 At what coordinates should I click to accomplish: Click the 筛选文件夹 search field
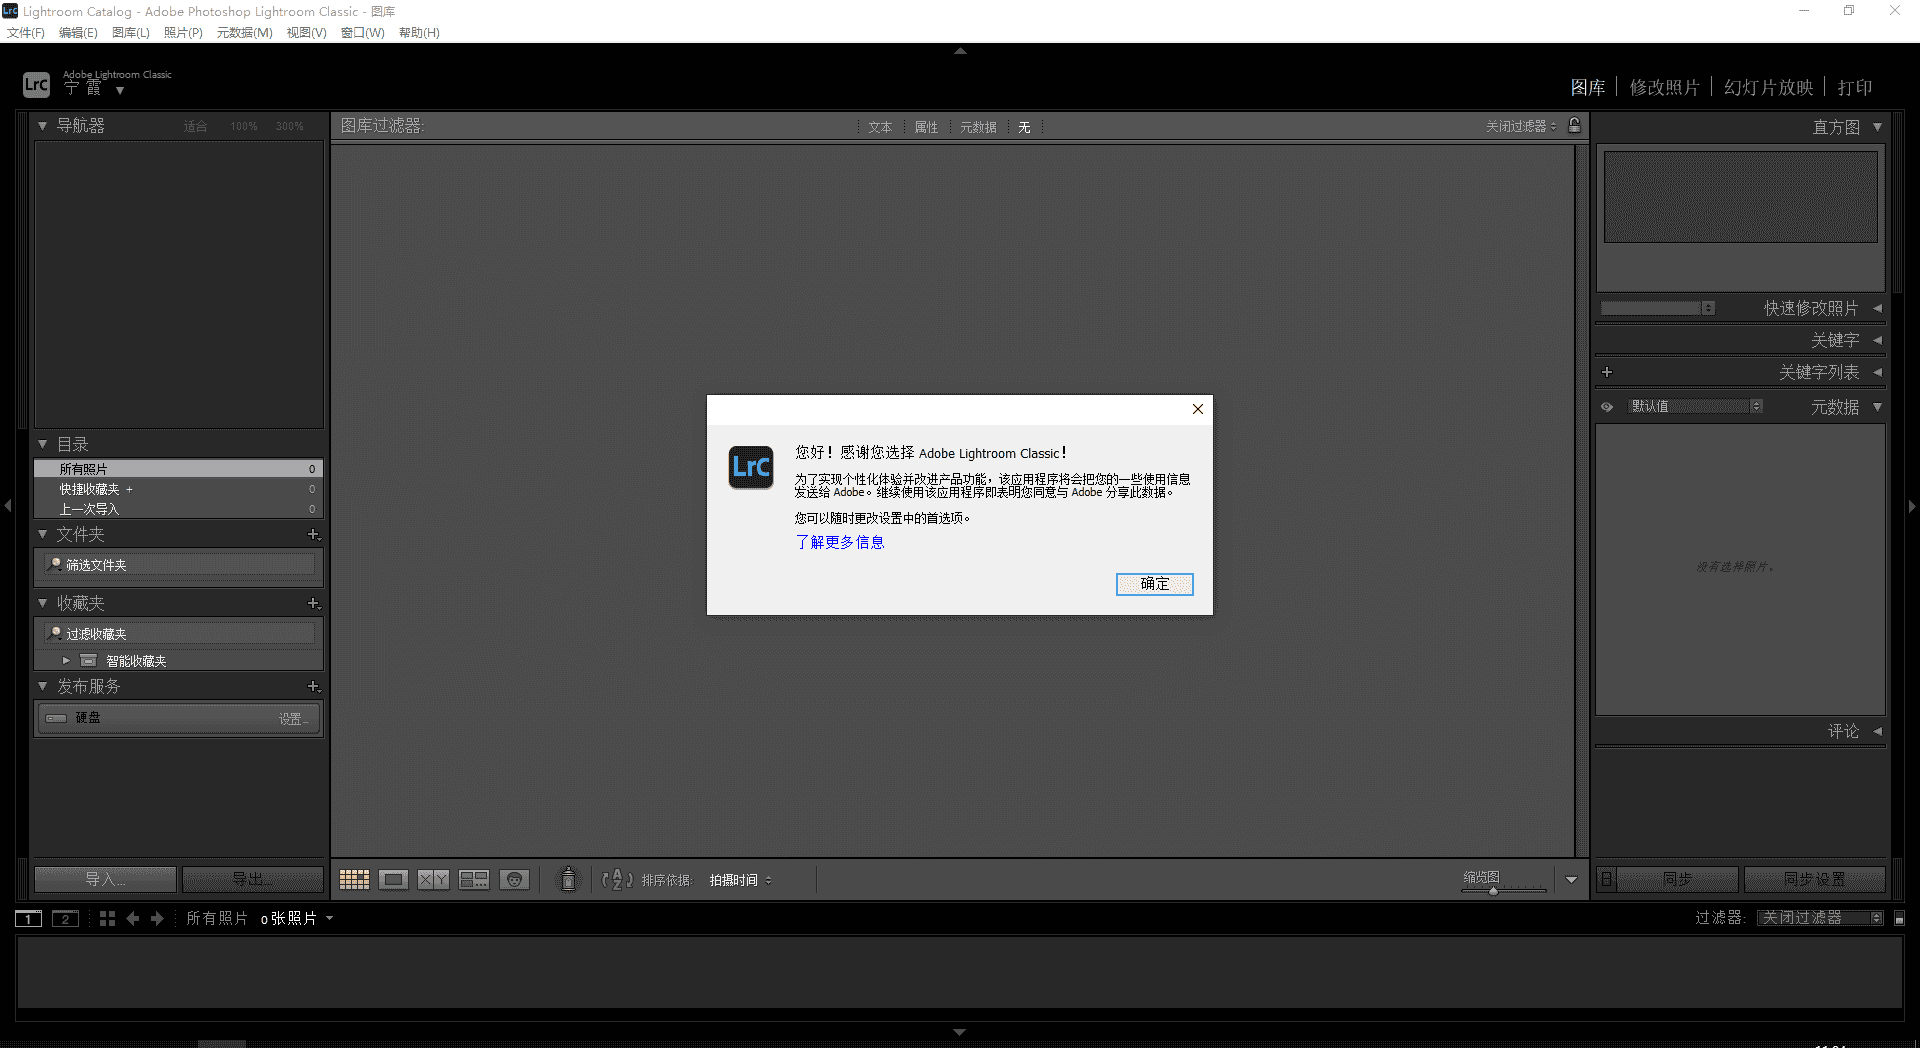(x=180, y=565)
